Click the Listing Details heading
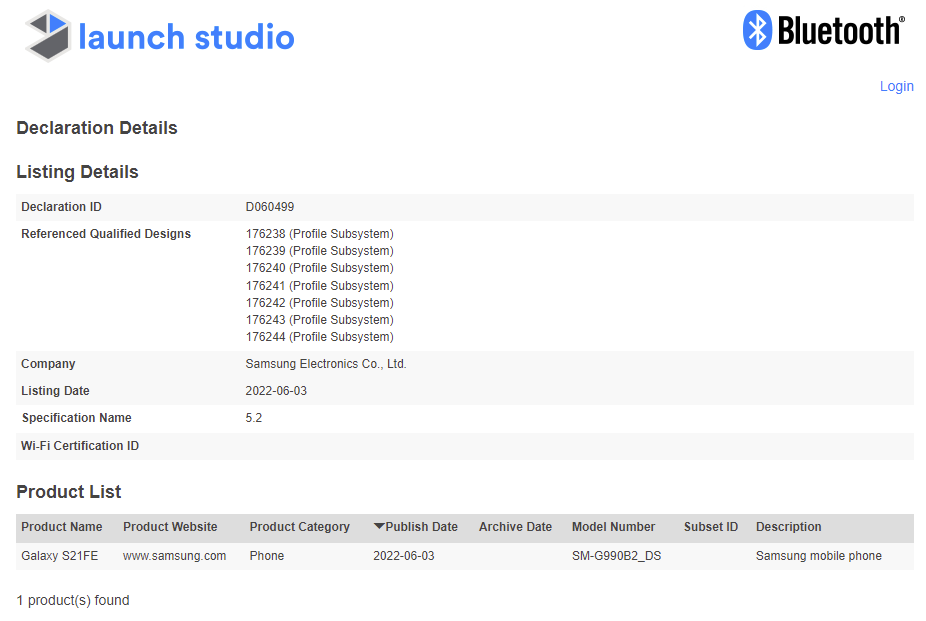926x621 pixels. coord(77,172)
